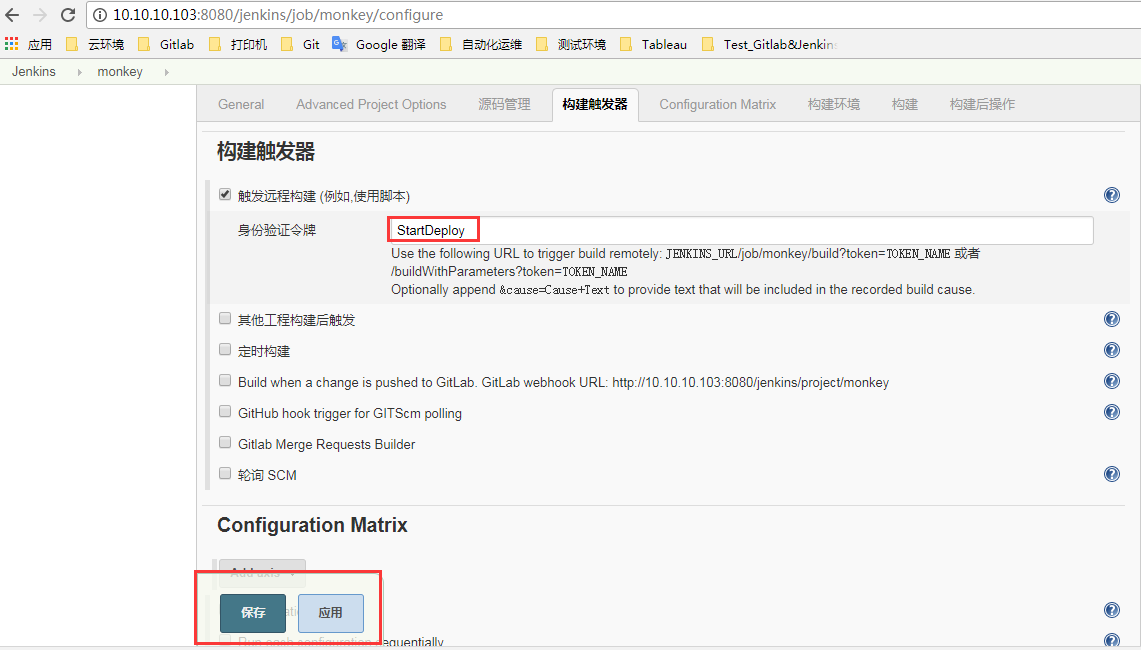This screenshot has height=650, width=1141.
Task: Open the Tableau bookmark folder
Action: 653,44
